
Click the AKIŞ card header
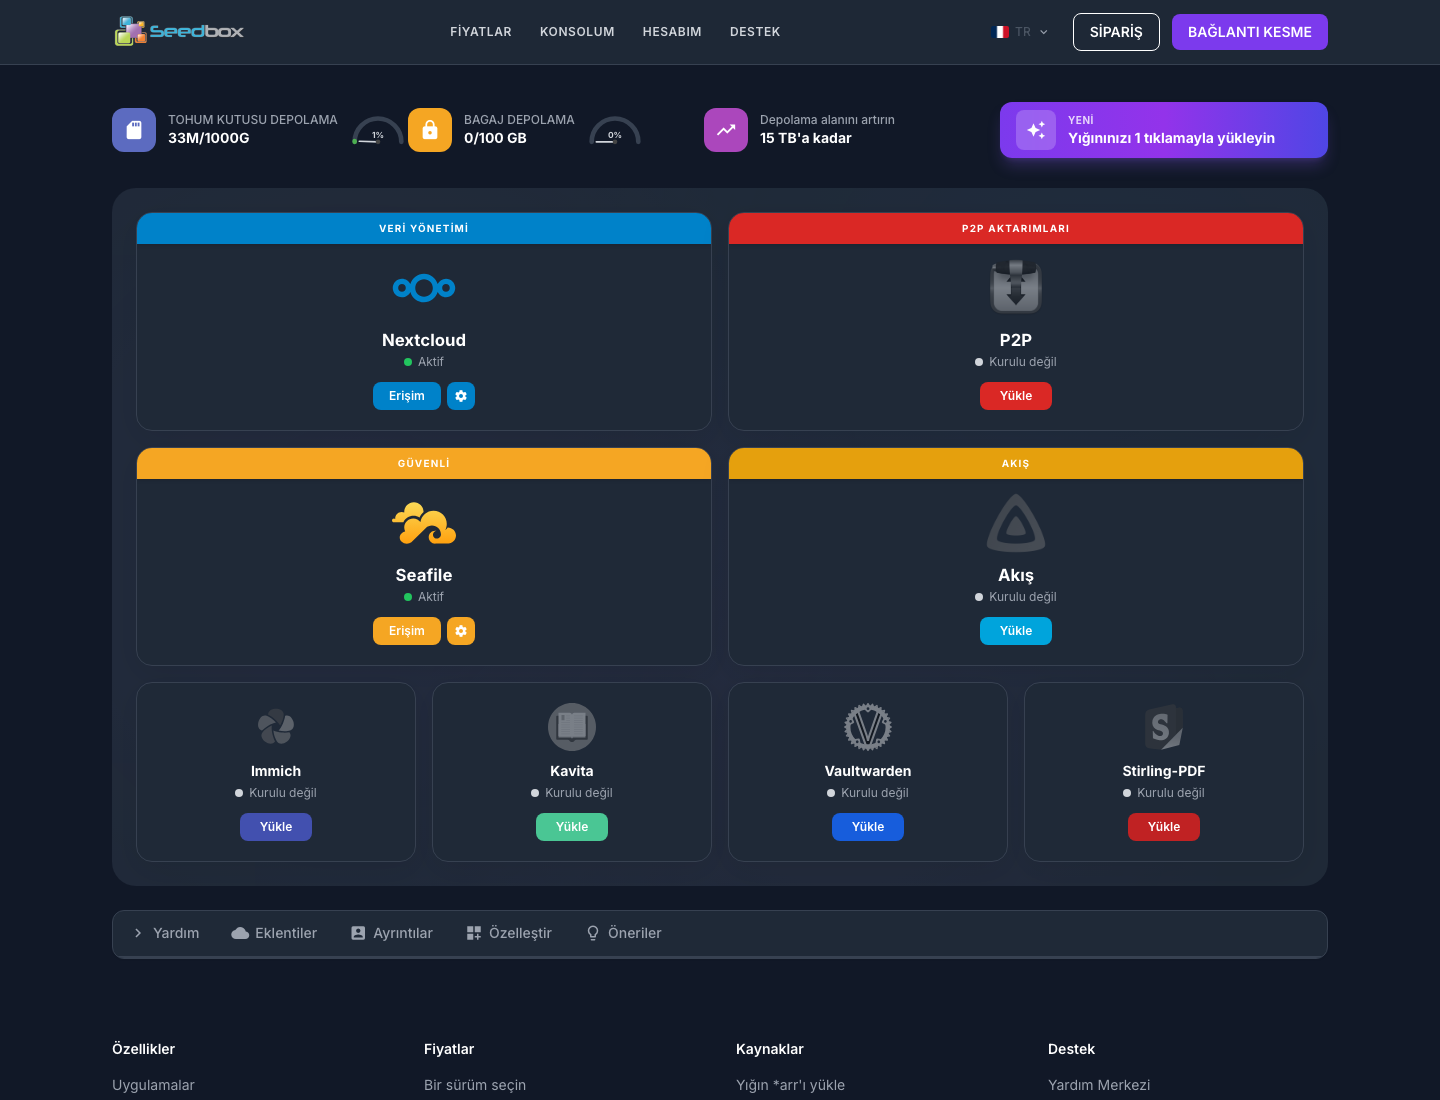(1016, 463)
